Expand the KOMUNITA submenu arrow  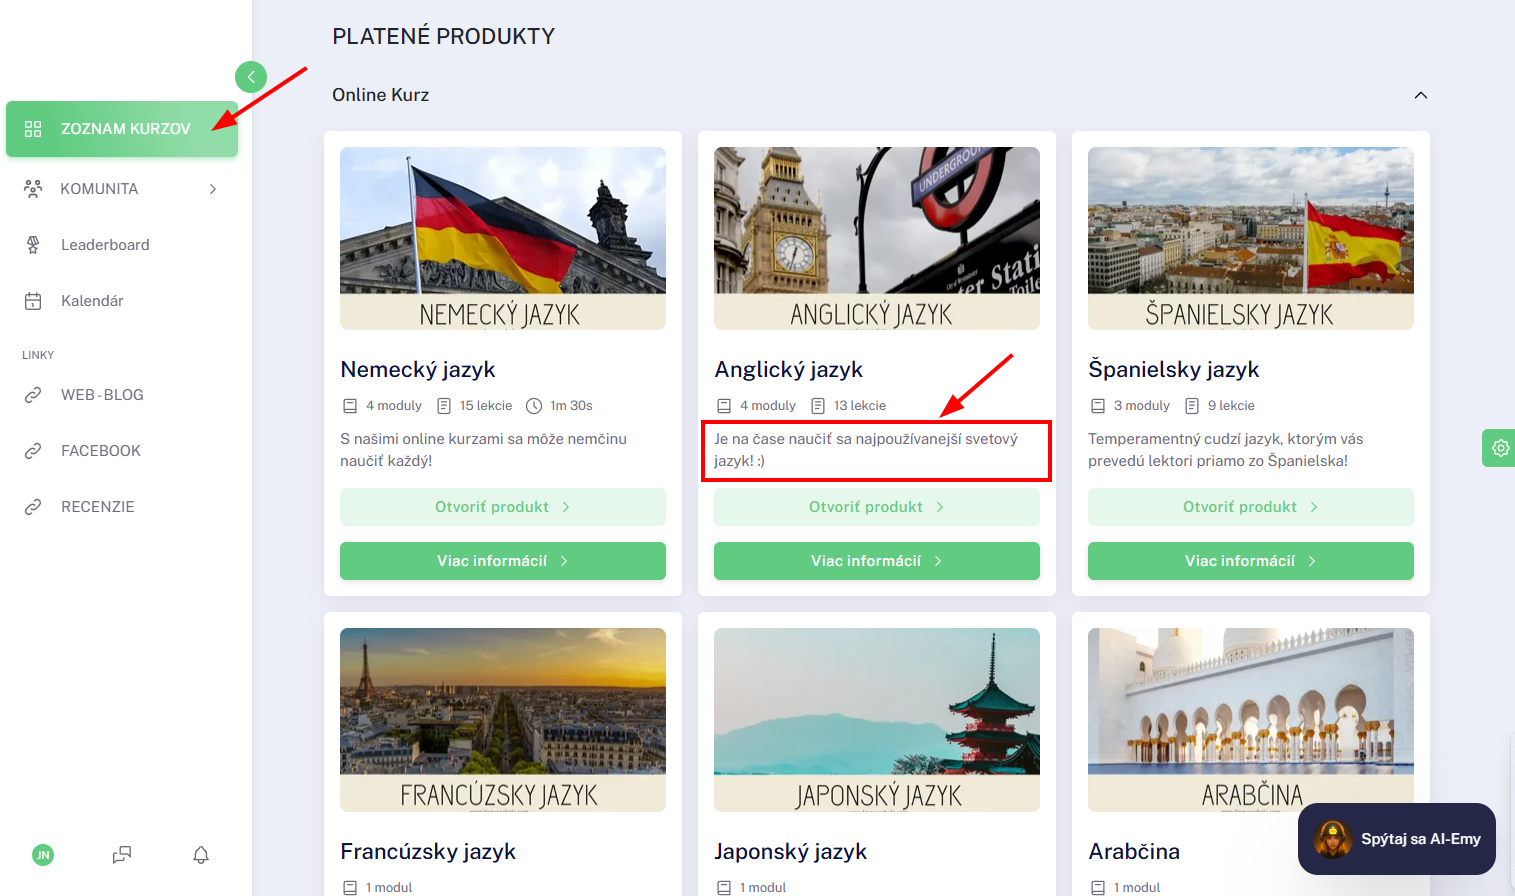tap(213, 189)
